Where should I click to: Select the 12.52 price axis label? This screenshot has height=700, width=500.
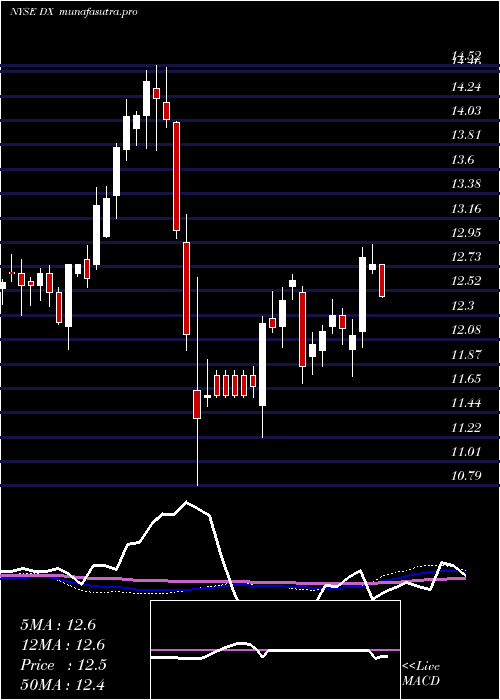[467, 281]
